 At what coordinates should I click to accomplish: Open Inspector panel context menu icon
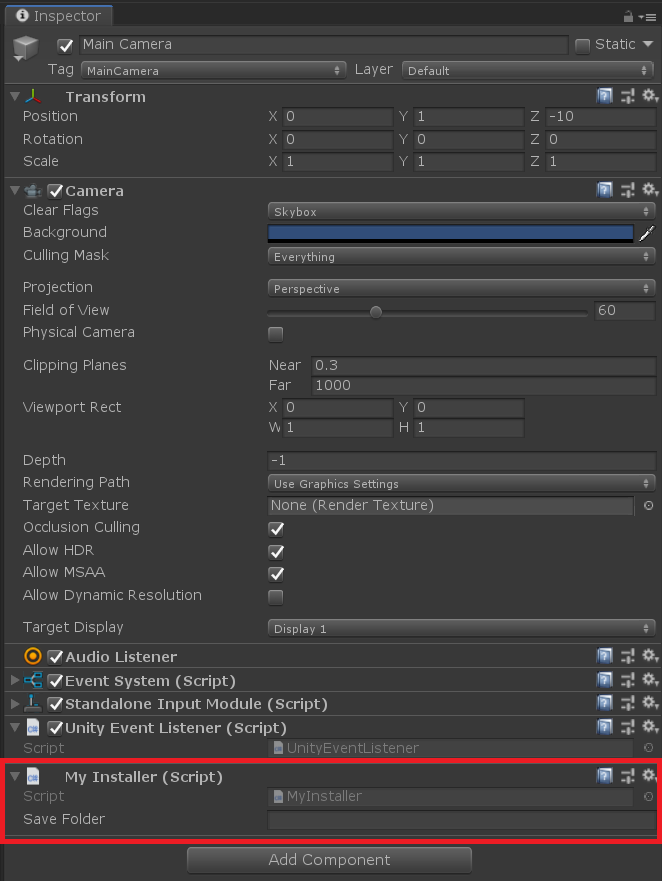648,17
